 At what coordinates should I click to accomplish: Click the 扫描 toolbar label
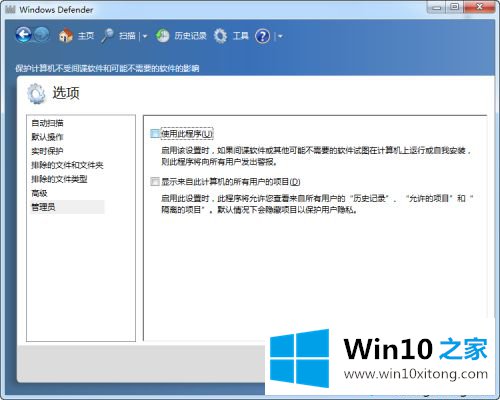pyautogui.click(x=127, y=36)
